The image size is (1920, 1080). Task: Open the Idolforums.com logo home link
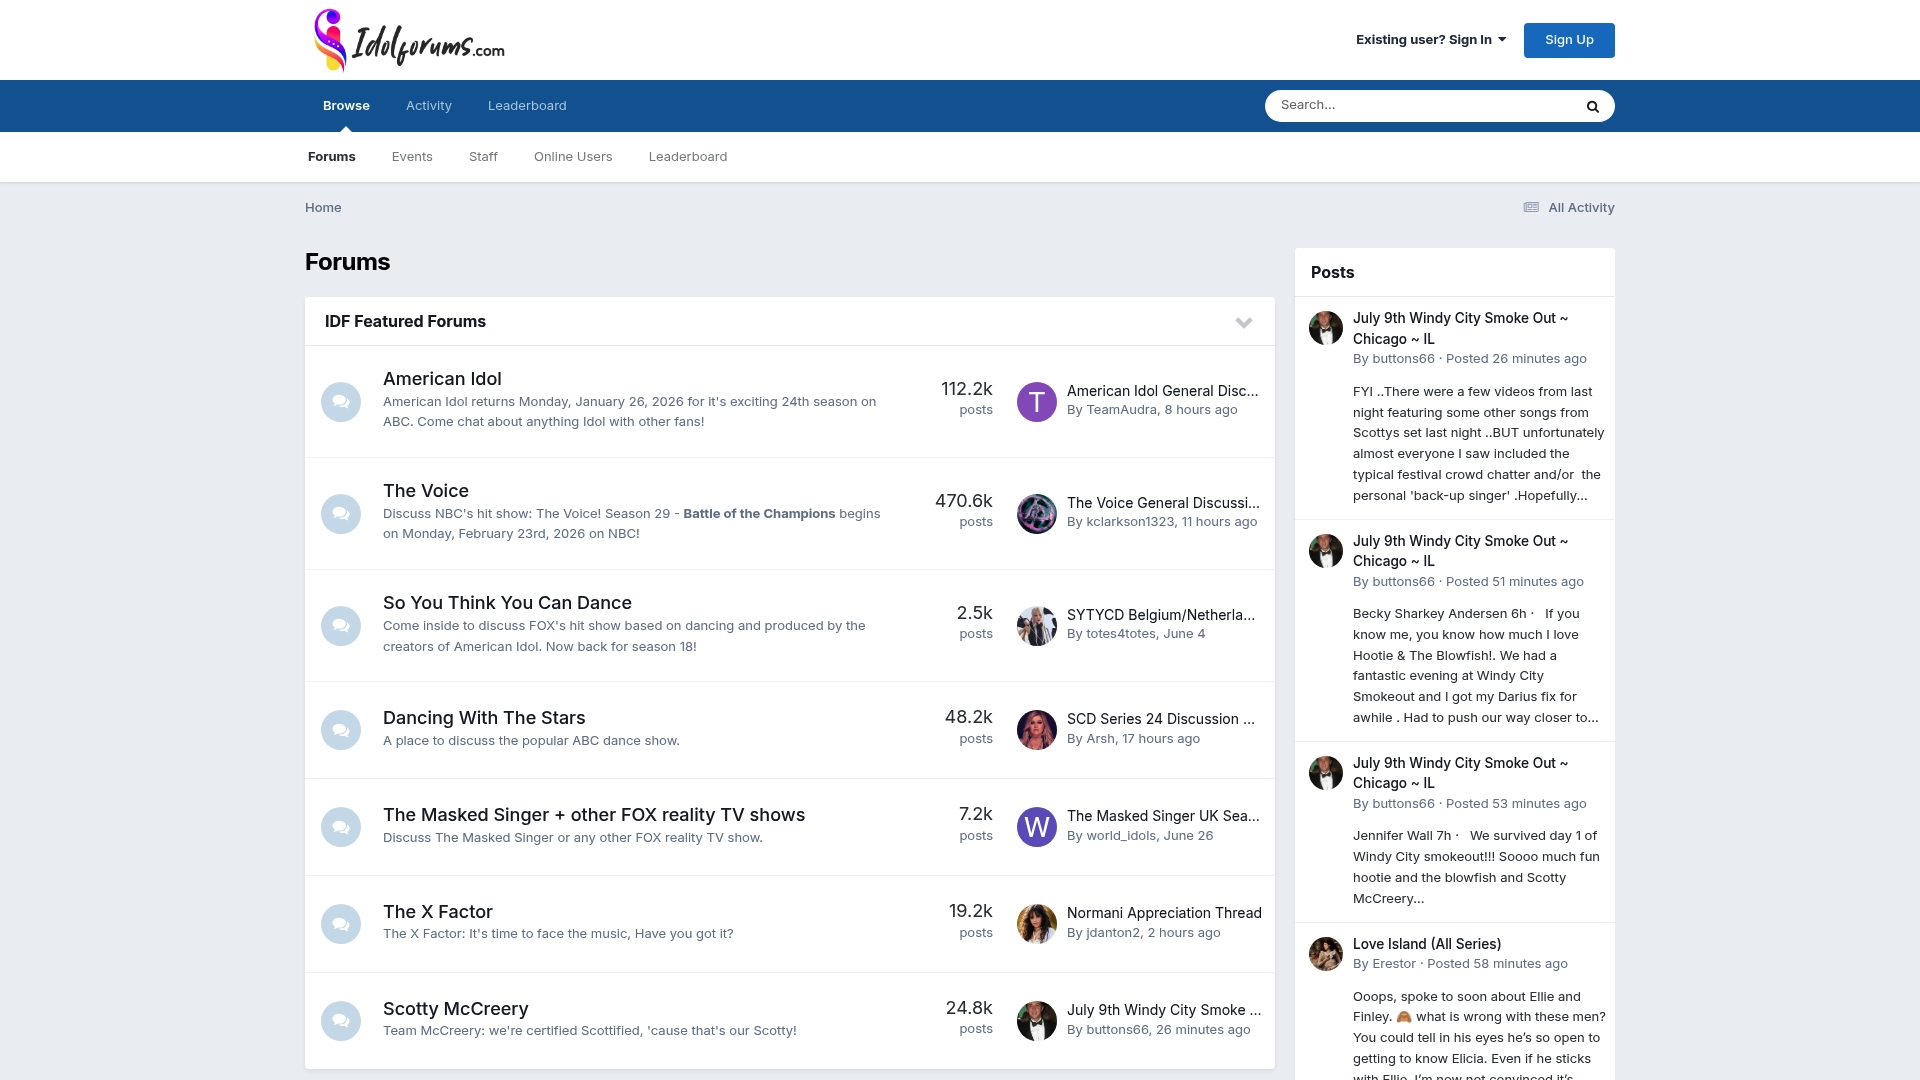(x=409, y=40)
